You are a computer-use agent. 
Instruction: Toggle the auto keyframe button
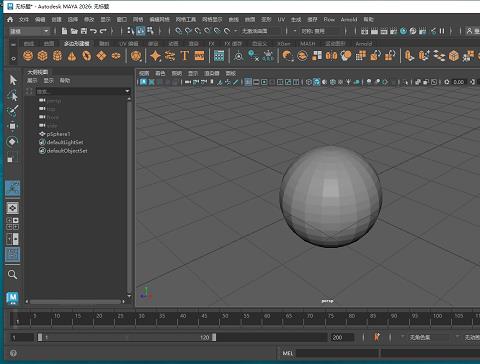click(x=377, y=337)
